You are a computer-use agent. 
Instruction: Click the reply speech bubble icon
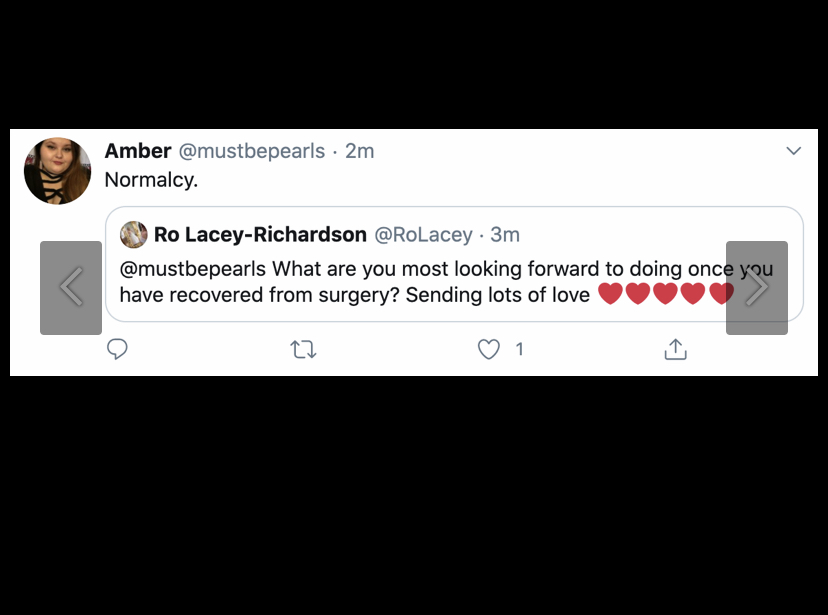[x=117, y=349]
